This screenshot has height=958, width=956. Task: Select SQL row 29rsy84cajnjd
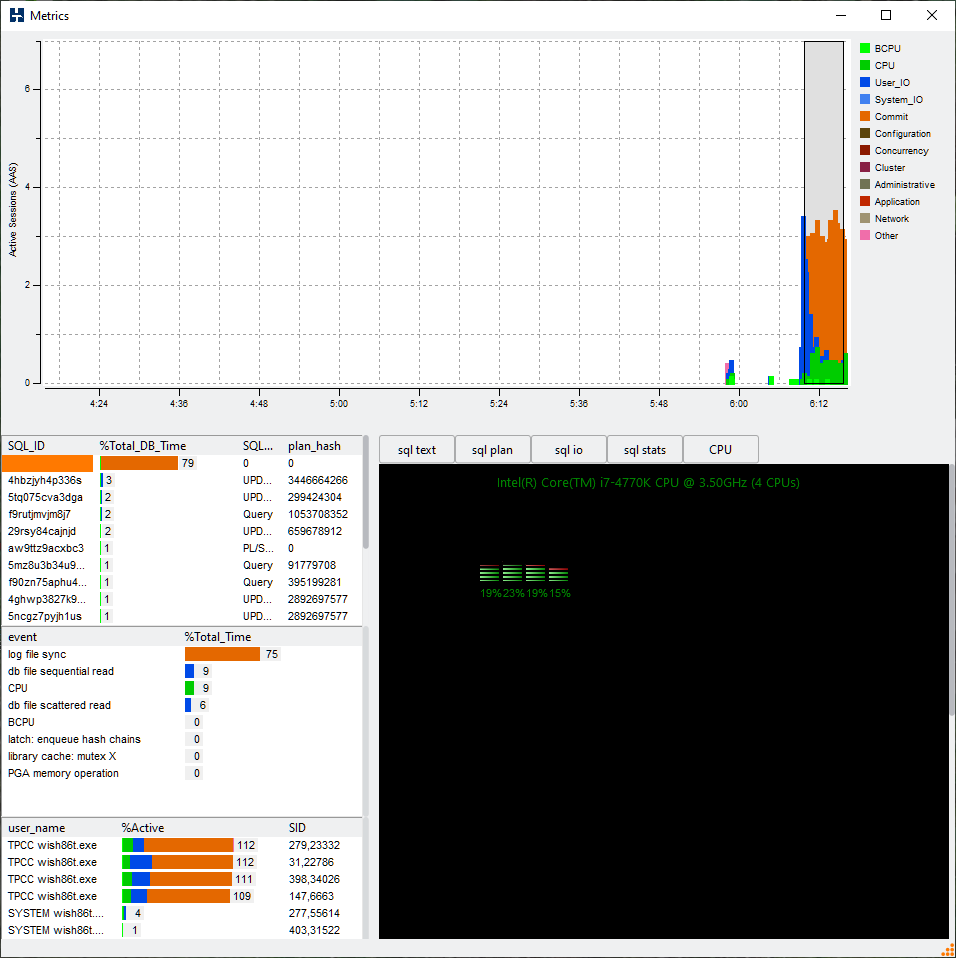point(182,532)
